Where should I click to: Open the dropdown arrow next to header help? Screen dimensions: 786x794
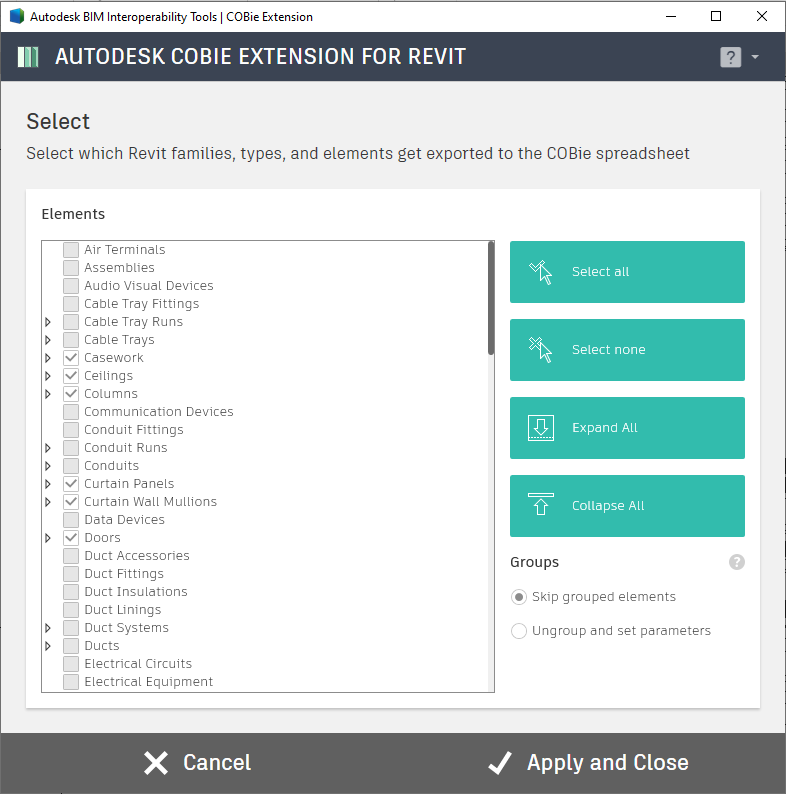[x=755, y=57]
